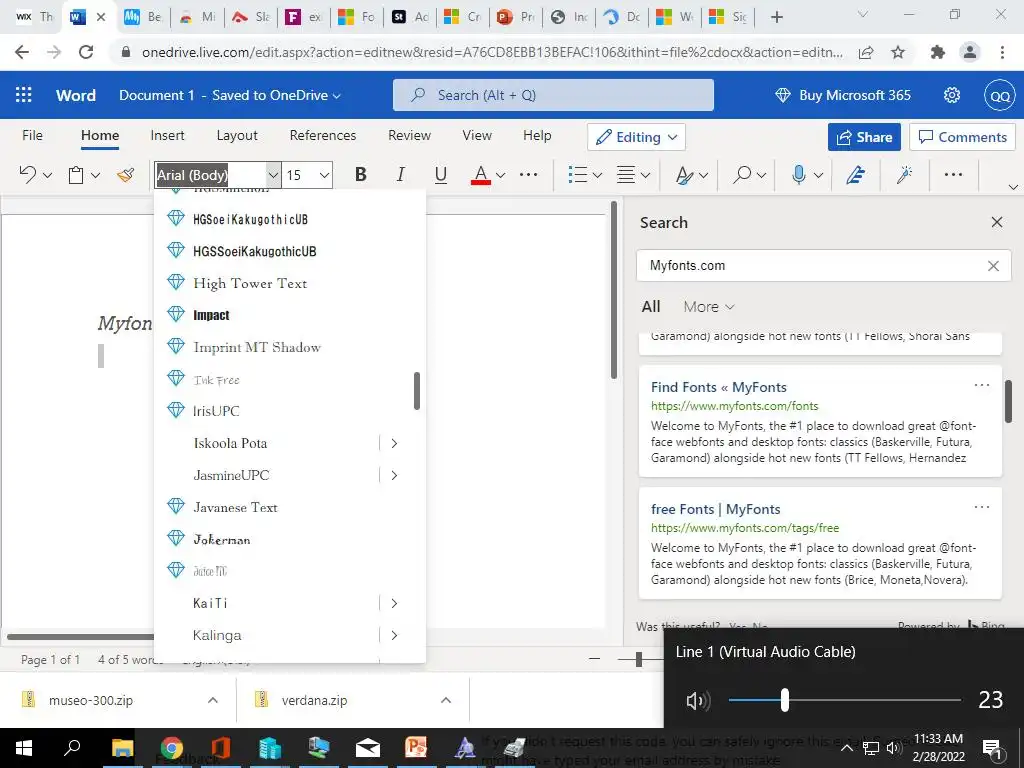Open the Styles icon
Image resolution: width=1024 pixels, height=768 pixels.
point(684,174)
